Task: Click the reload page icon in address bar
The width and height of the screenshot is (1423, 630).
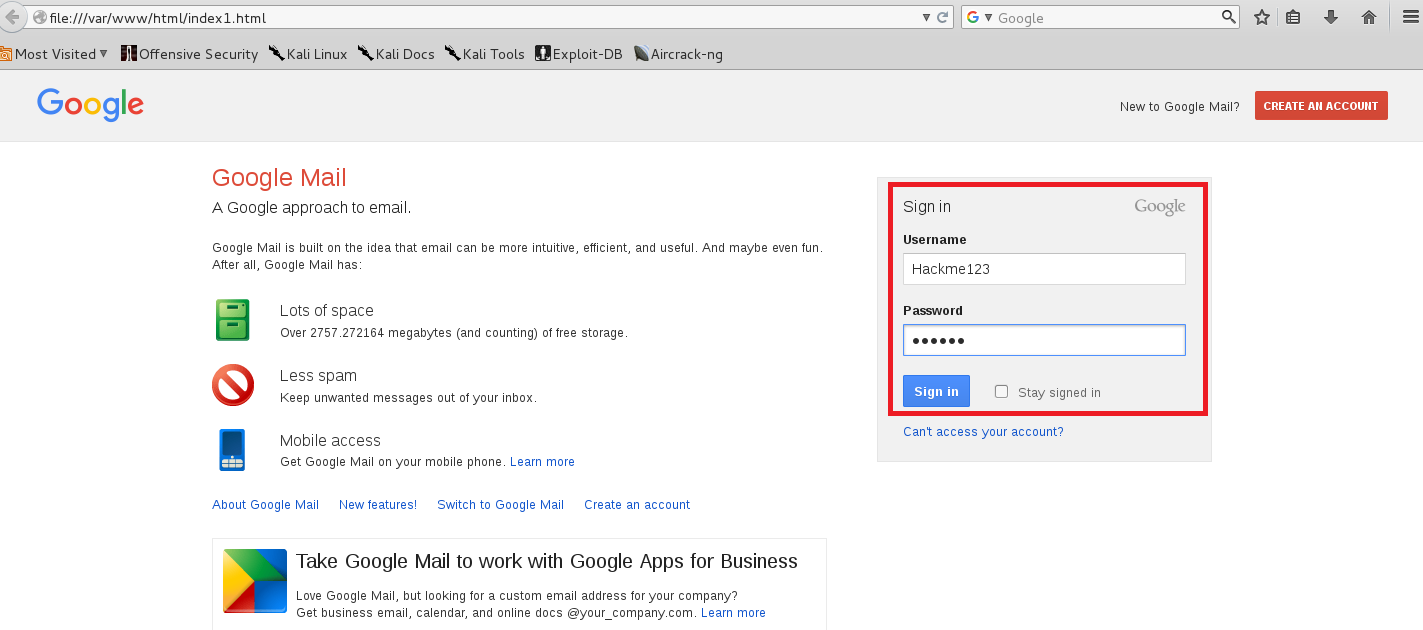Action: [x=943, y=18]
